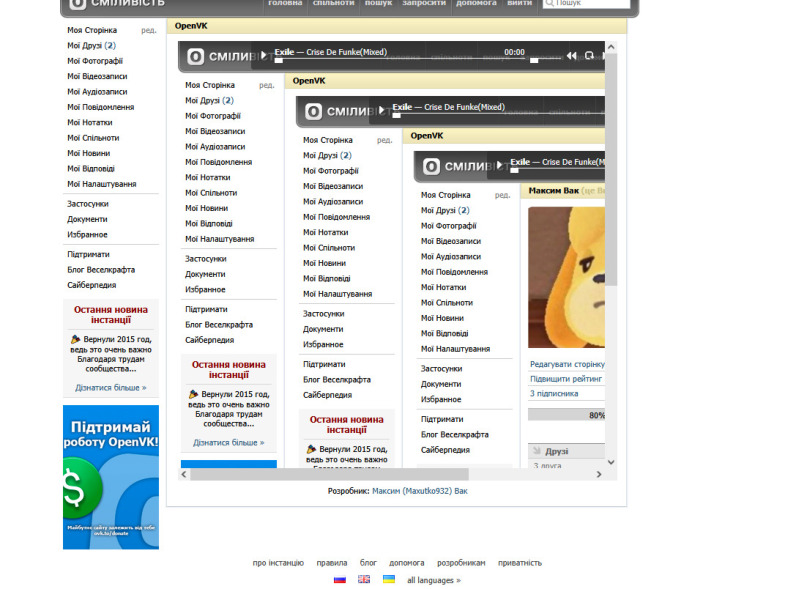Click embedded frame scroll-up arrow
This screenshot has width=807, height=589.
(611, 47)
